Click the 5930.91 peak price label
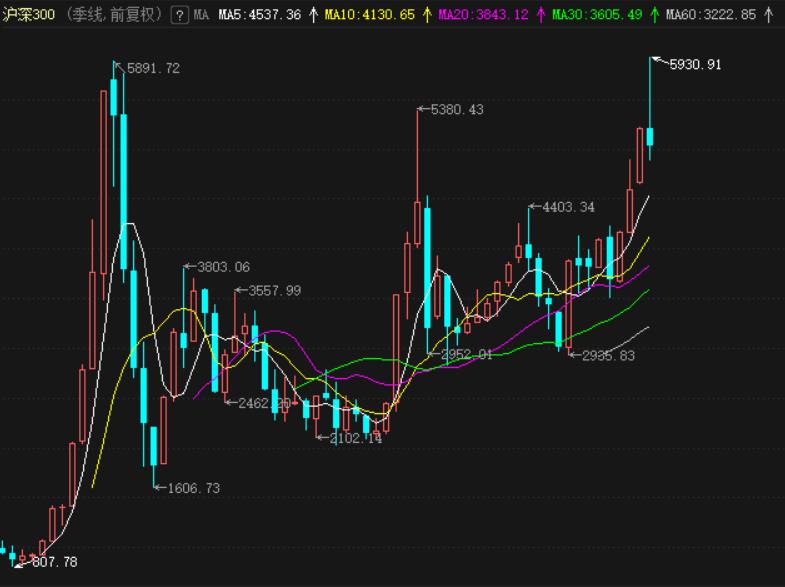The width and height of the screenshot is (785, 587). pyautogui.click(x=695, y=65)
